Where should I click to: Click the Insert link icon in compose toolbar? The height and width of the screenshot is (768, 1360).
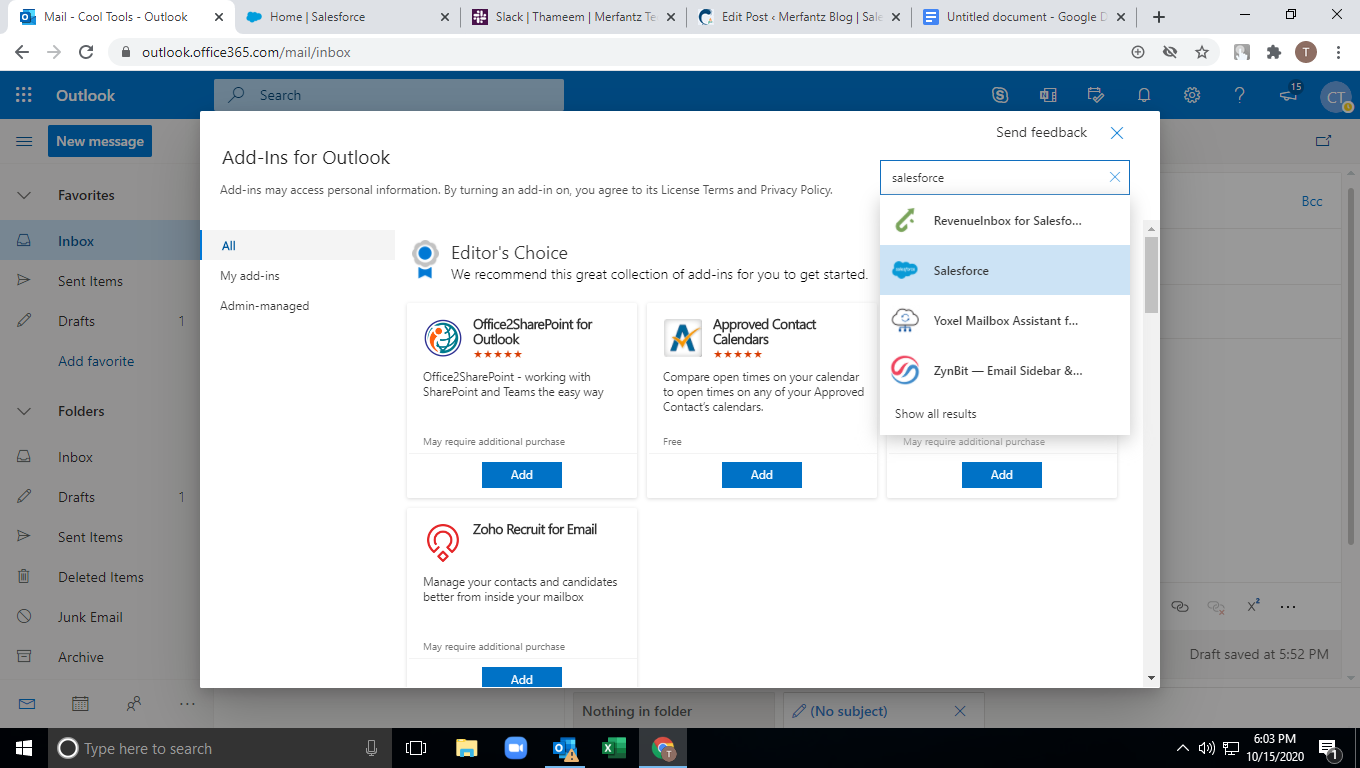(x=1180, y=607)
